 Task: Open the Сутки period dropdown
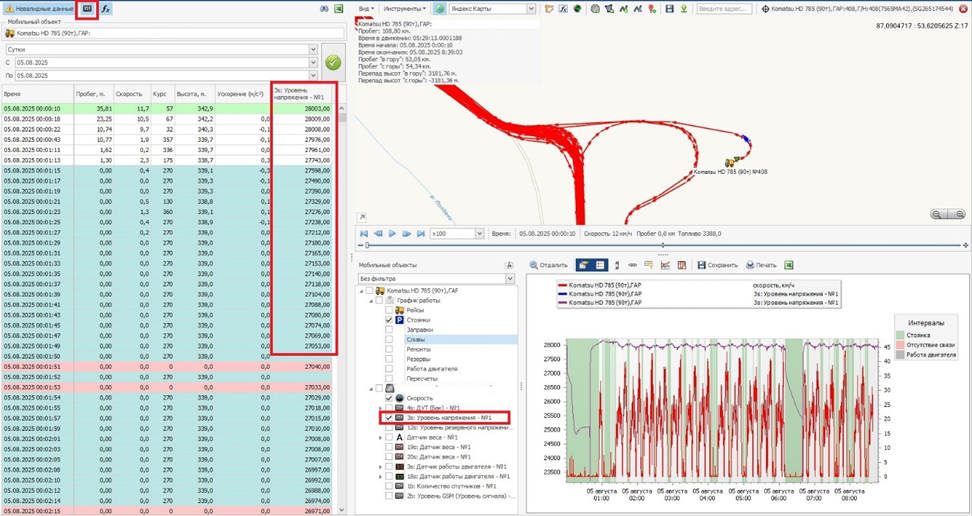tap(313, 48)
